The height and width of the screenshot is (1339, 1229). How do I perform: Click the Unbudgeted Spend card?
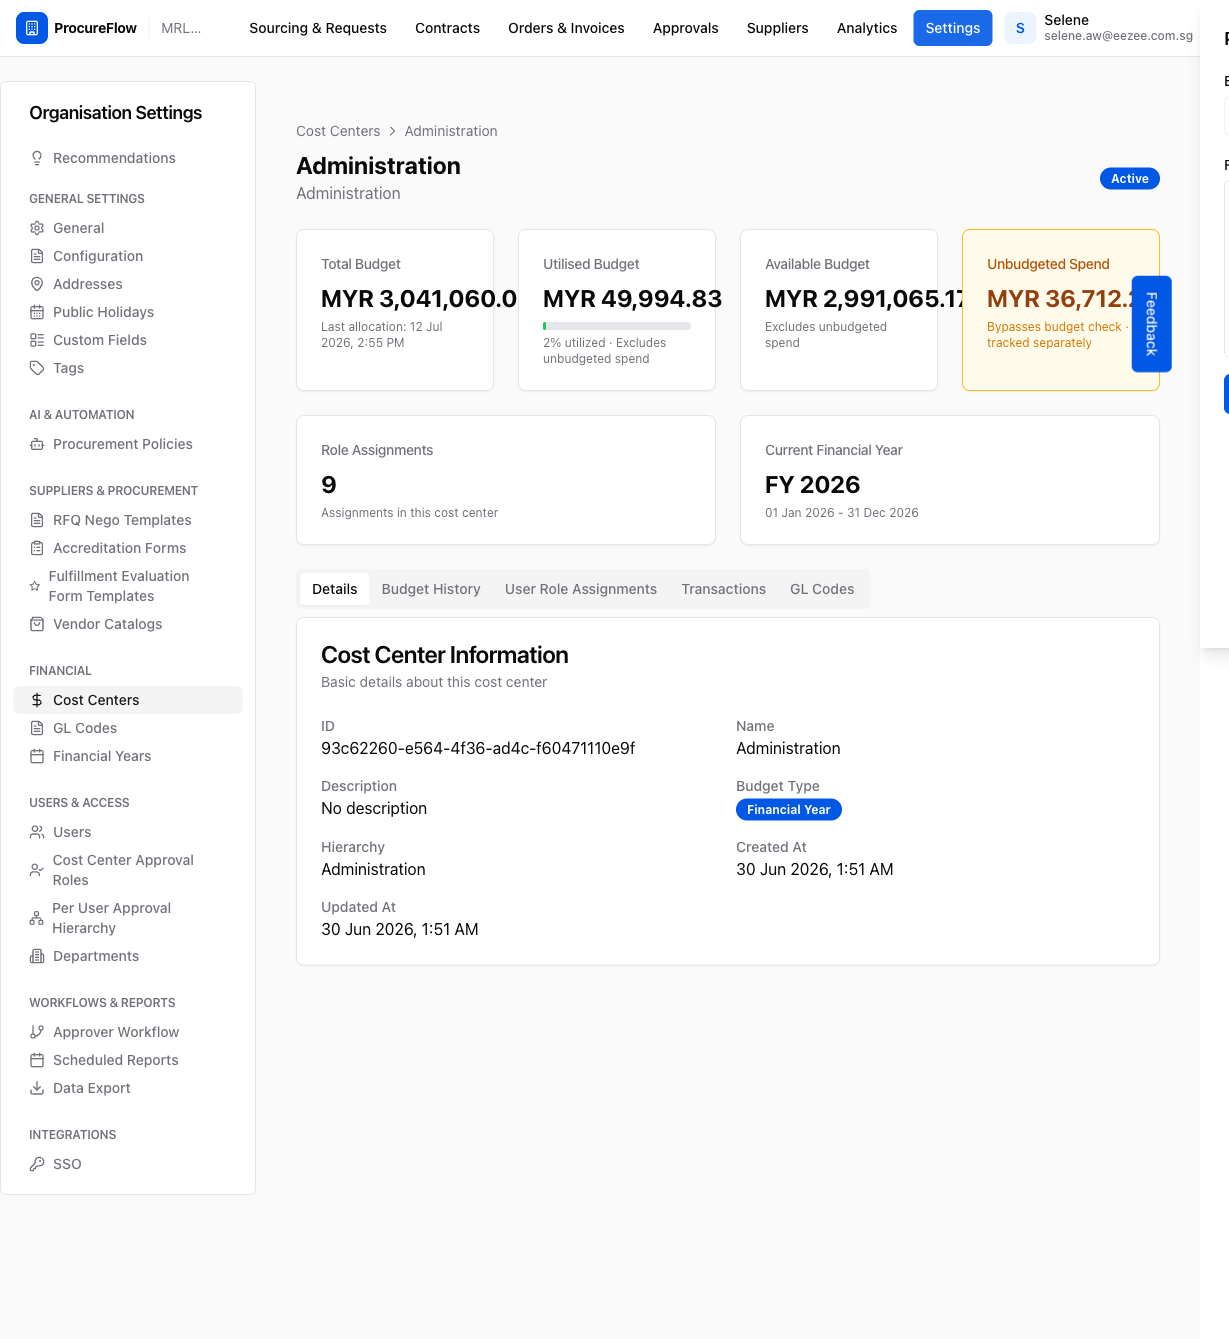1061,310
